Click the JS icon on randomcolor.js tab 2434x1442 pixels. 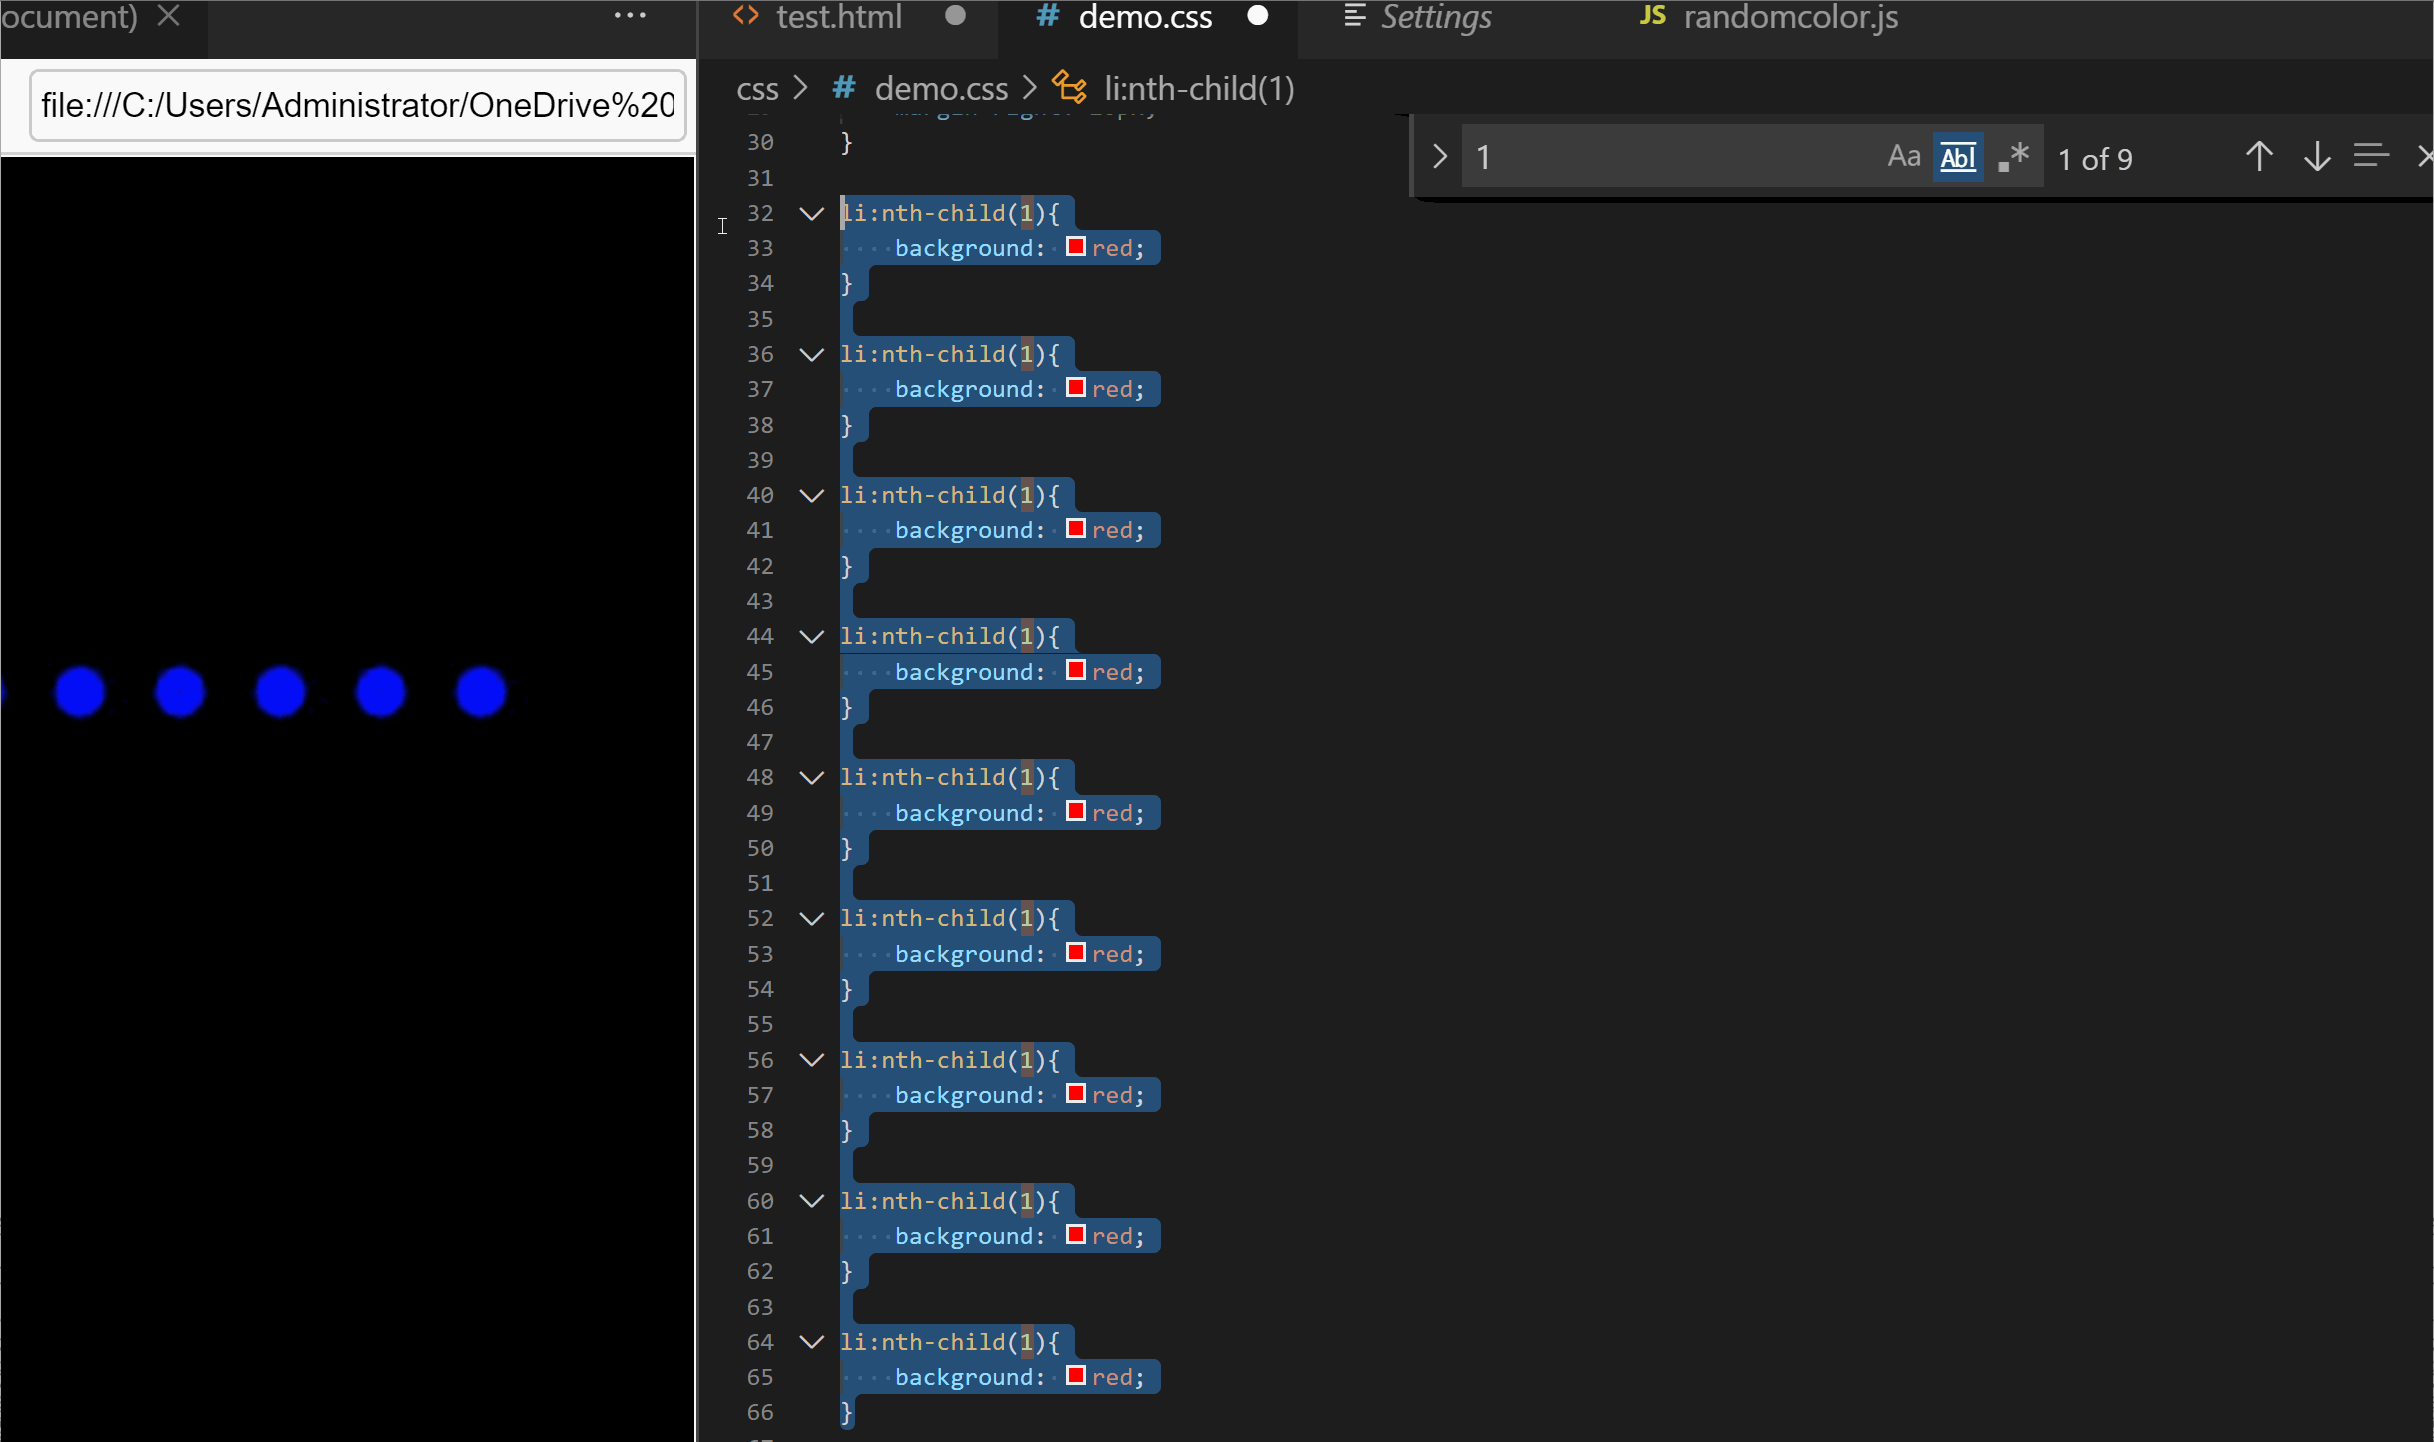[x=1653, y=17]
